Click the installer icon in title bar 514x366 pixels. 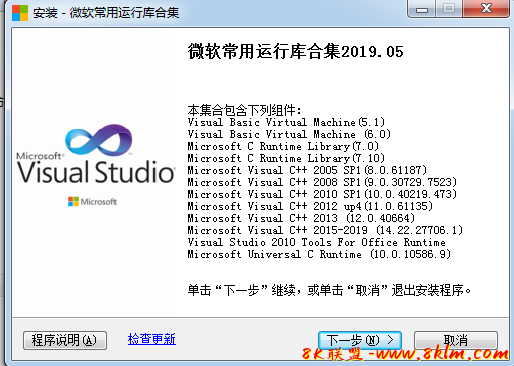(20, 13)
